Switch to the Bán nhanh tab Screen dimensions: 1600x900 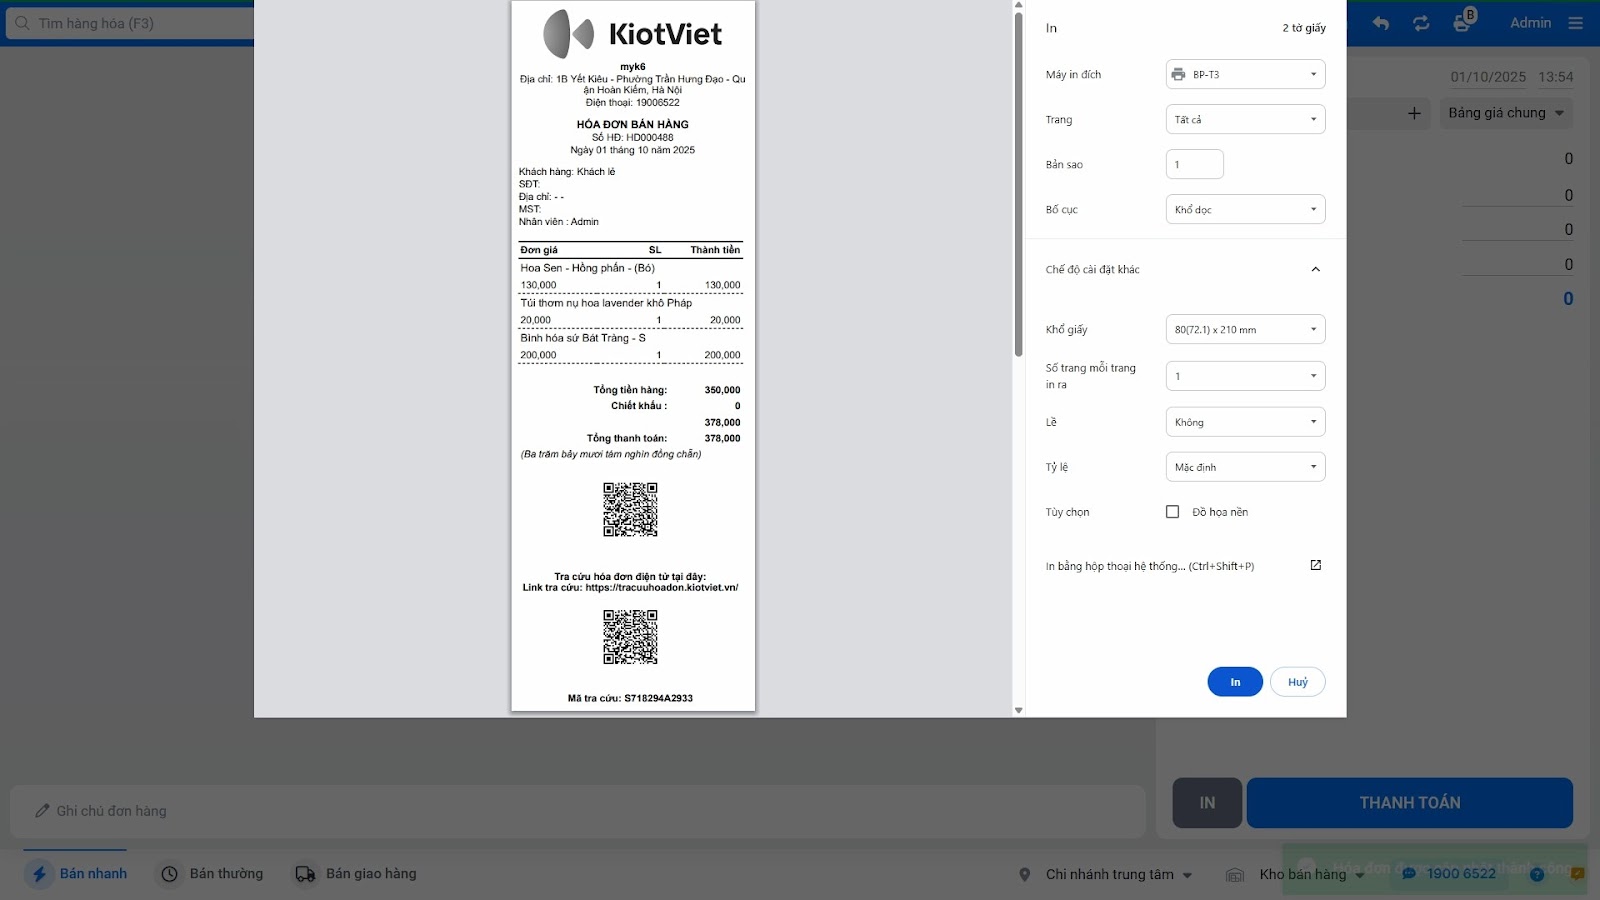click(78, 874)
